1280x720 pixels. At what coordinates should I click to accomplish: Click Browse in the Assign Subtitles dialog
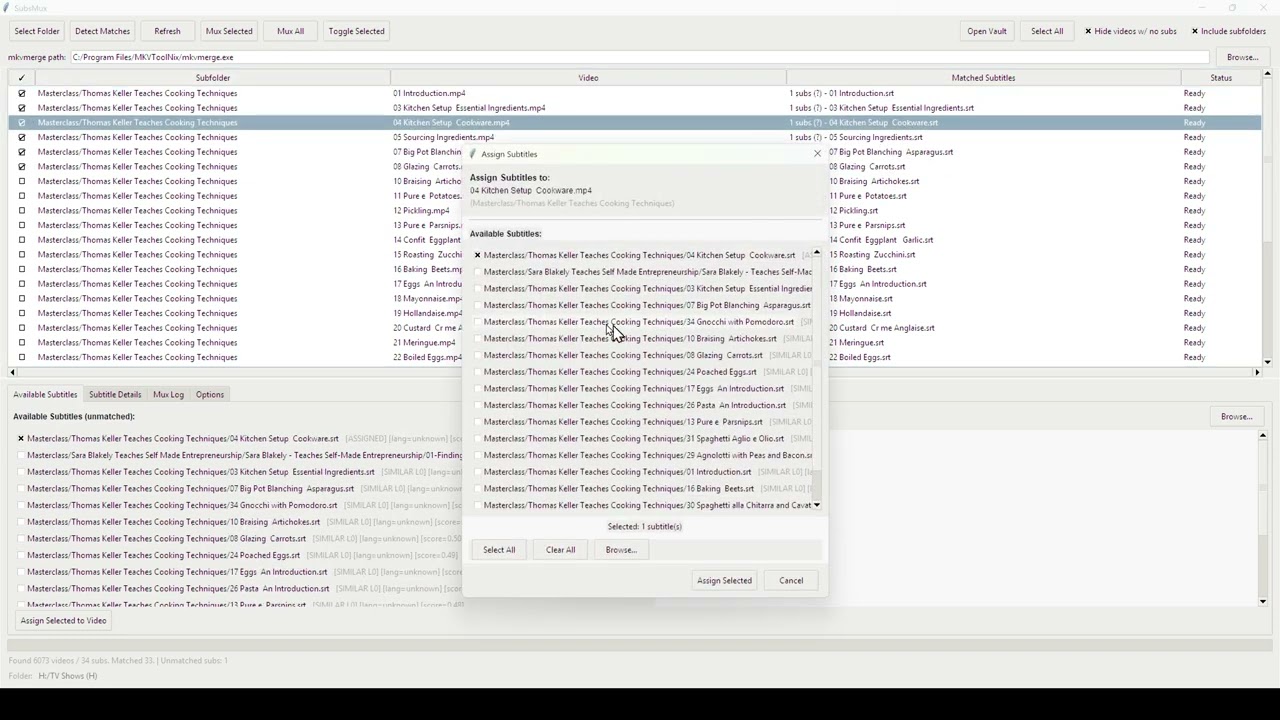coord(620,549)
